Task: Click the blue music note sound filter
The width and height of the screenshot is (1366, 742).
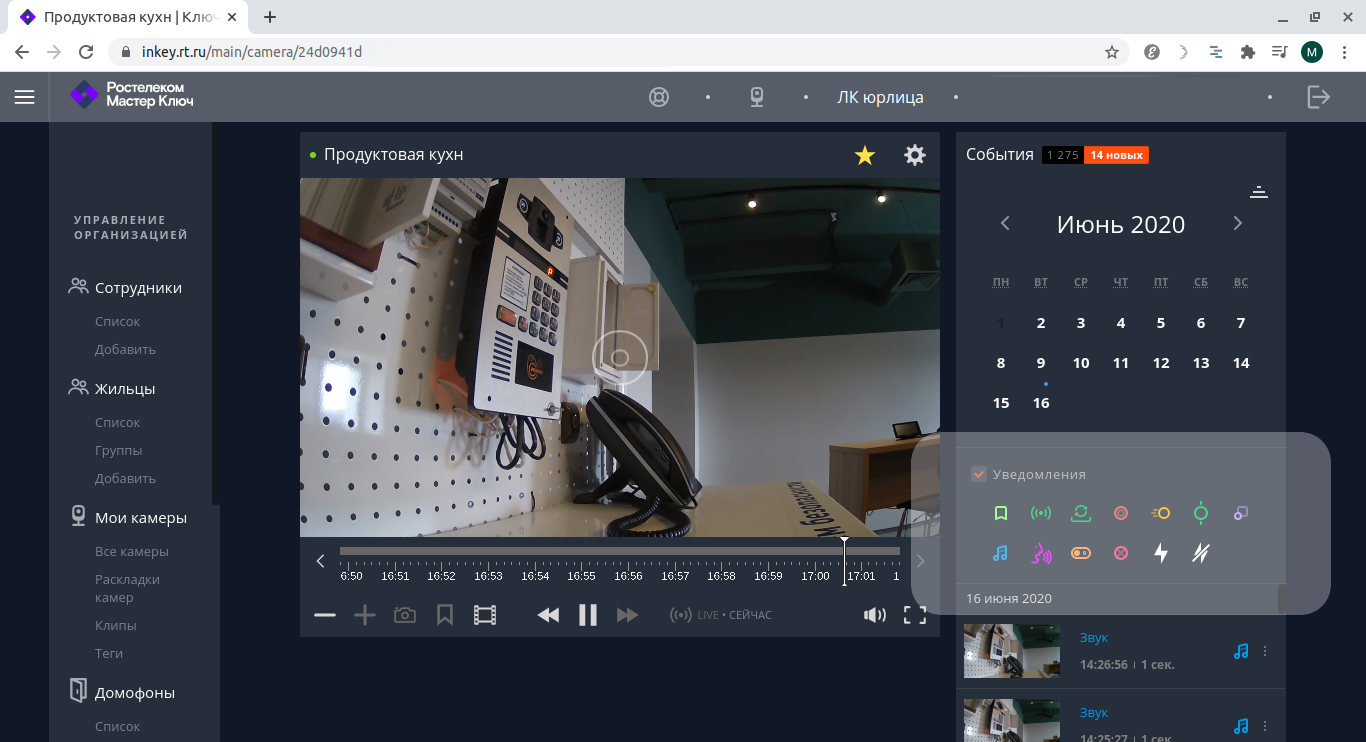Action: [x=1001, y=553]
